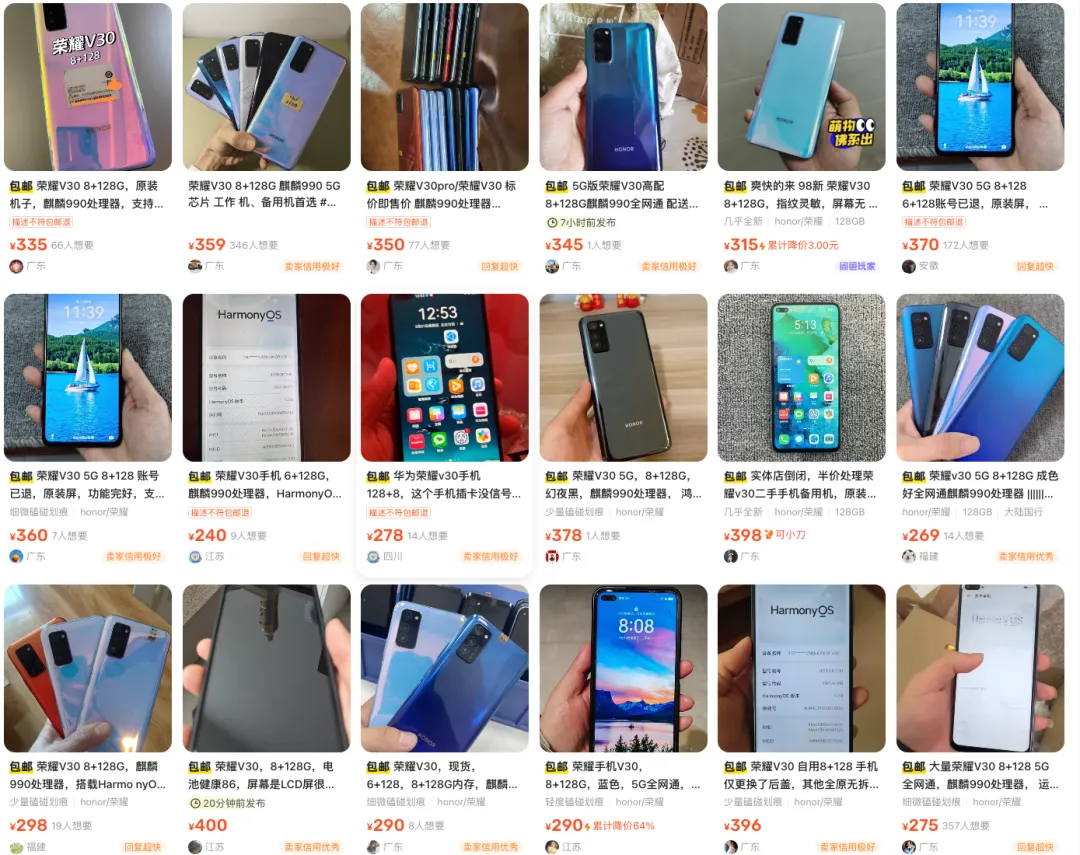Open the 8:08 lock-screen phone photo
The width and height of the screenshot is (1080, 855).
623,668
